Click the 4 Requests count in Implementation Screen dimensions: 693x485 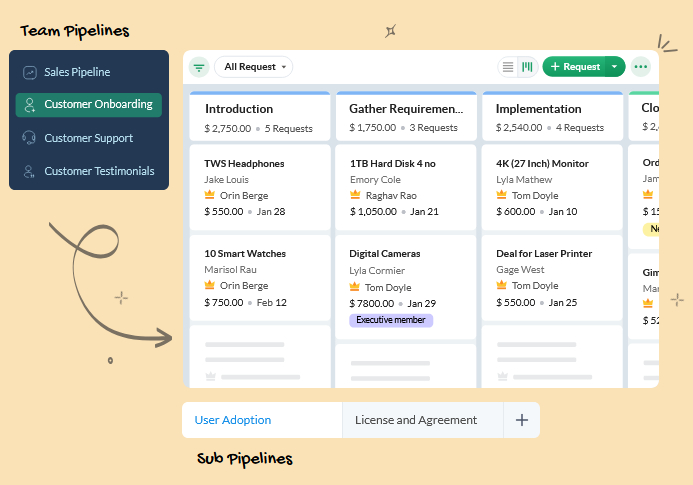(580, 128)
